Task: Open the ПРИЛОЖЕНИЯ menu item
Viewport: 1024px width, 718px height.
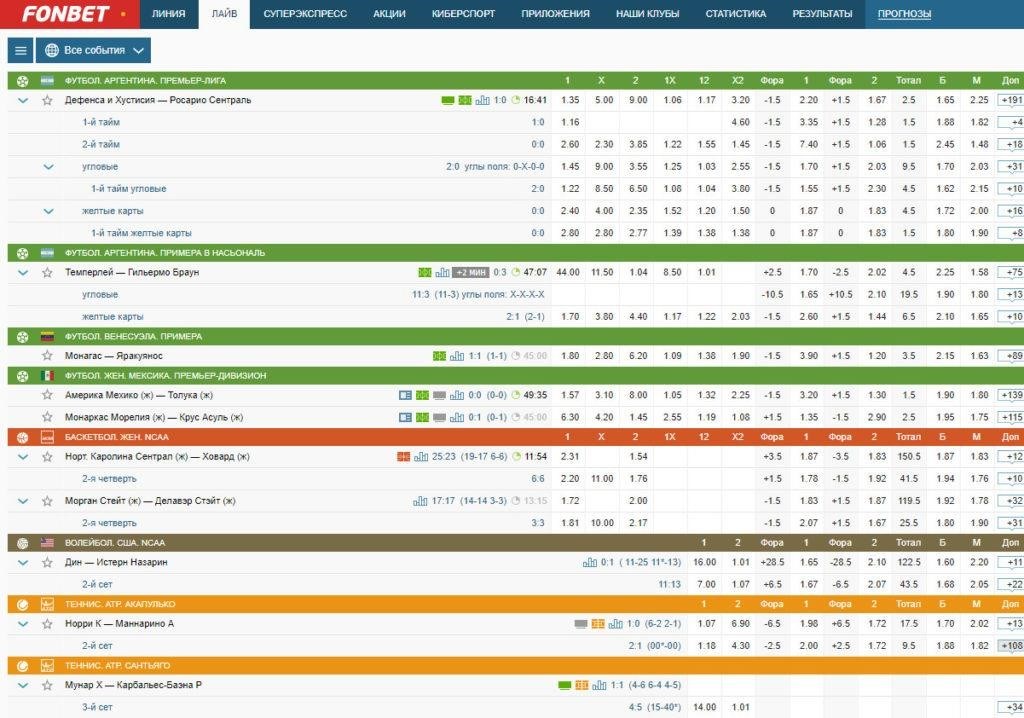Action: click(x=555, y=14)
